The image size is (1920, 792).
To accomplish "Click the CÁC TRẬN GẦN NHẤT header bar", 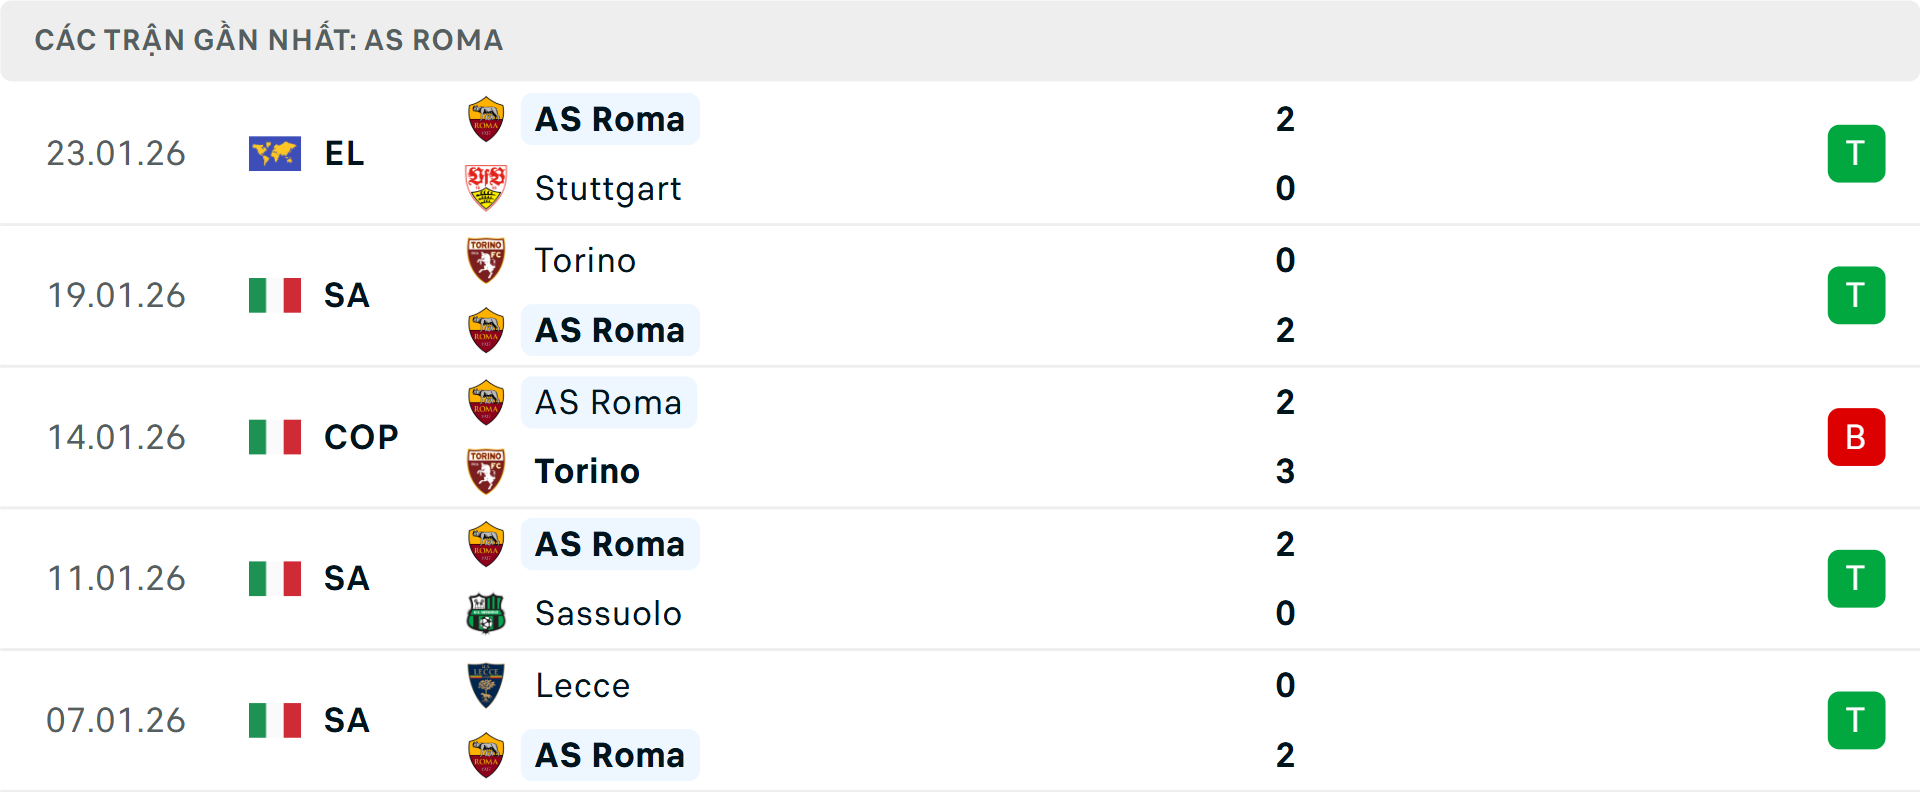I will [960, 40].
